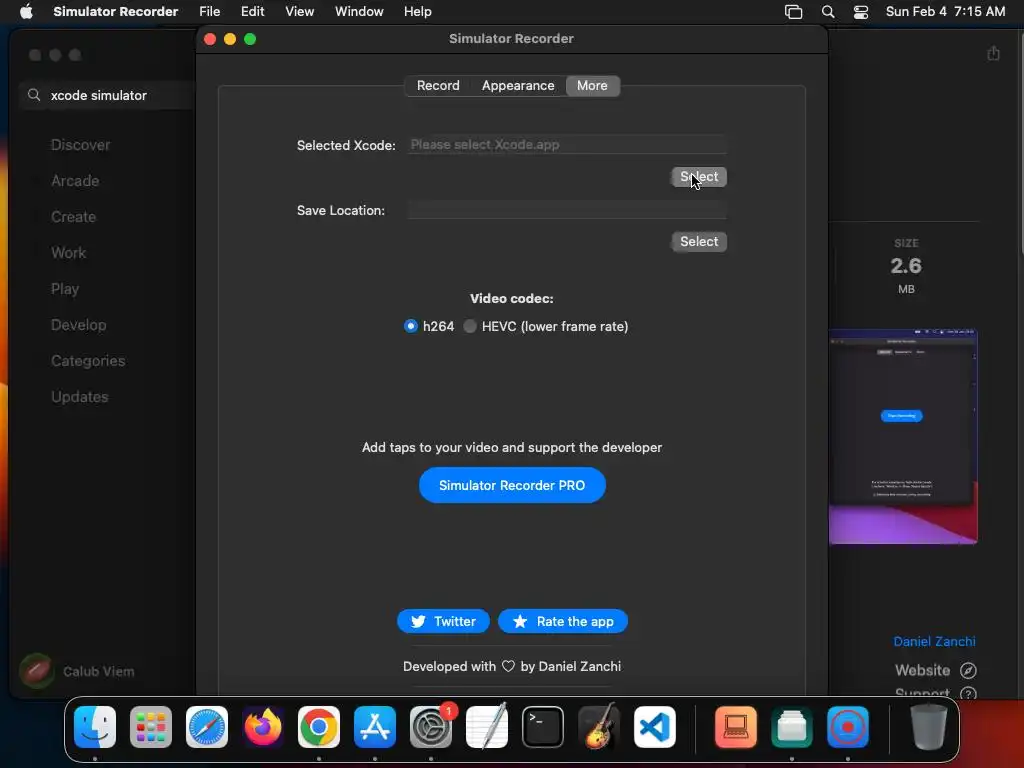The image size is (1024, 768).
Task: Launch Firefox from the dock
Action: point(263,727)
